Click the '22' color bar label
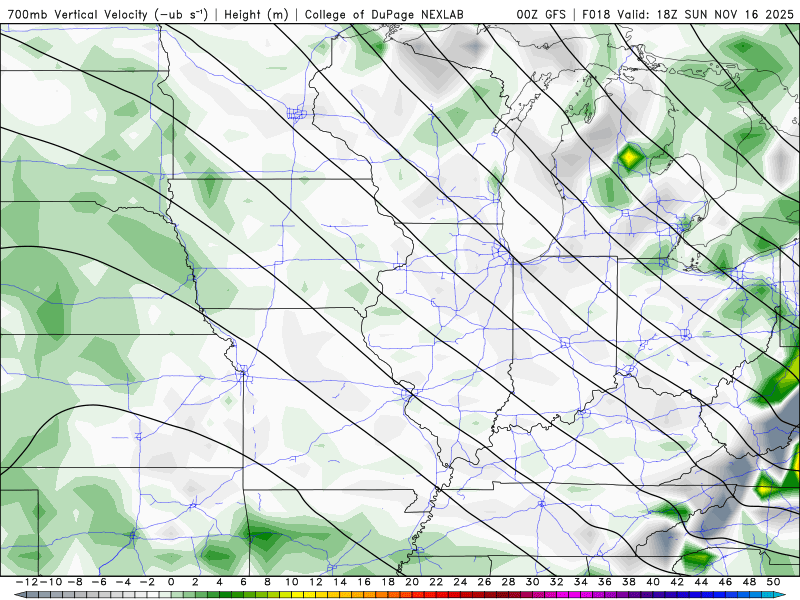800x600 pixels. (x=436, y=582)
